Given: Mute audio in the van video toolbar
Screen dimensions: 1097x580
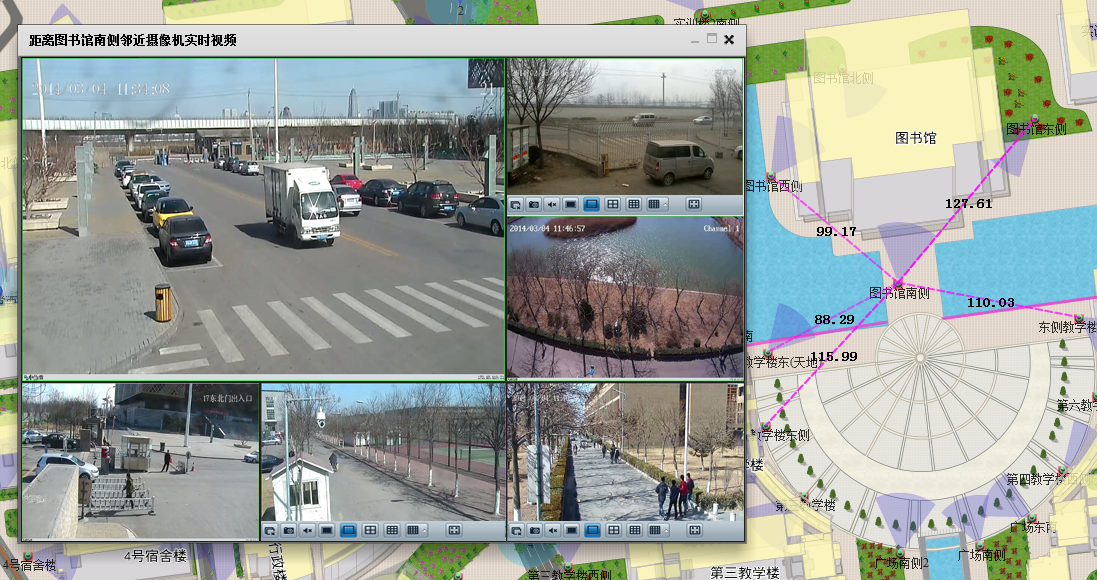Looking at the screenshot, I should [552, 204].
